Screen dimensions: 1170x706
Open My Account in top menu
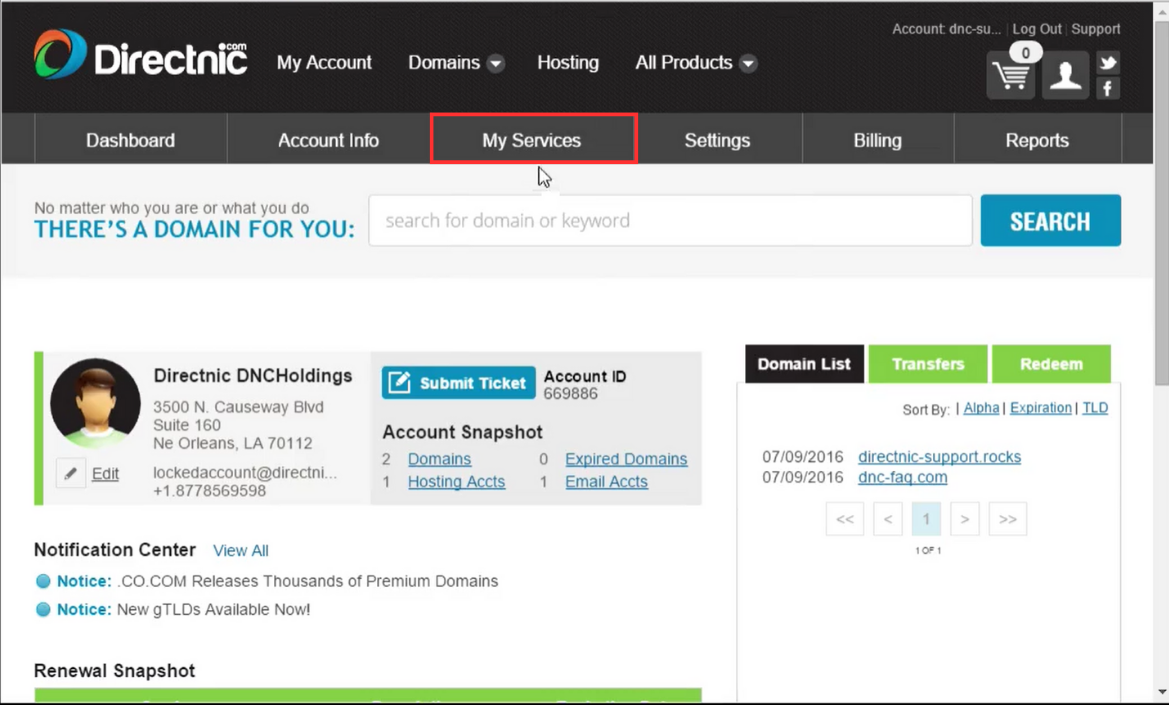324,63
